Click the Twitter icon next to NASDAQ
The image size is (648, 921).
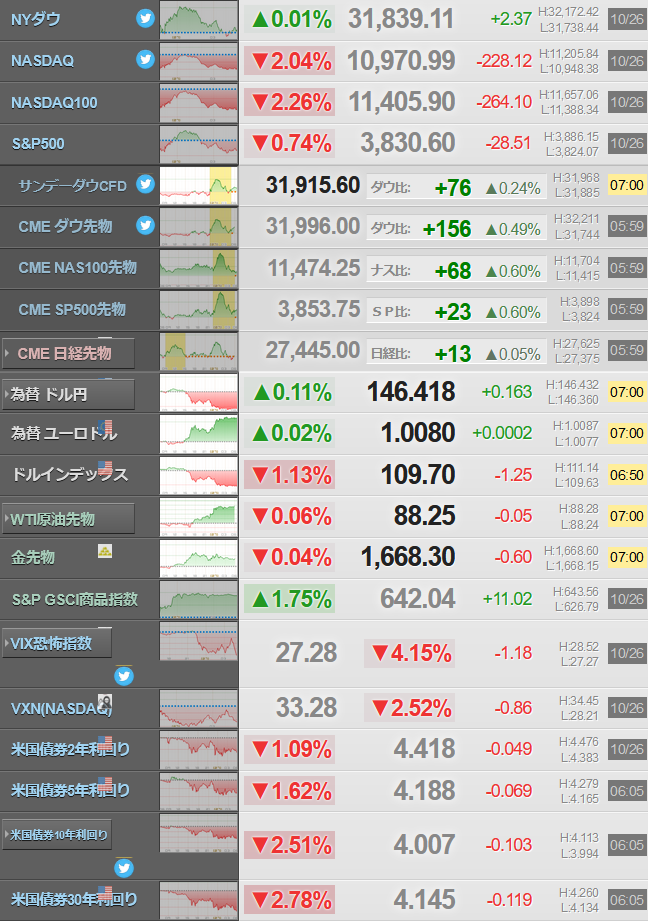tap(145, 59)
